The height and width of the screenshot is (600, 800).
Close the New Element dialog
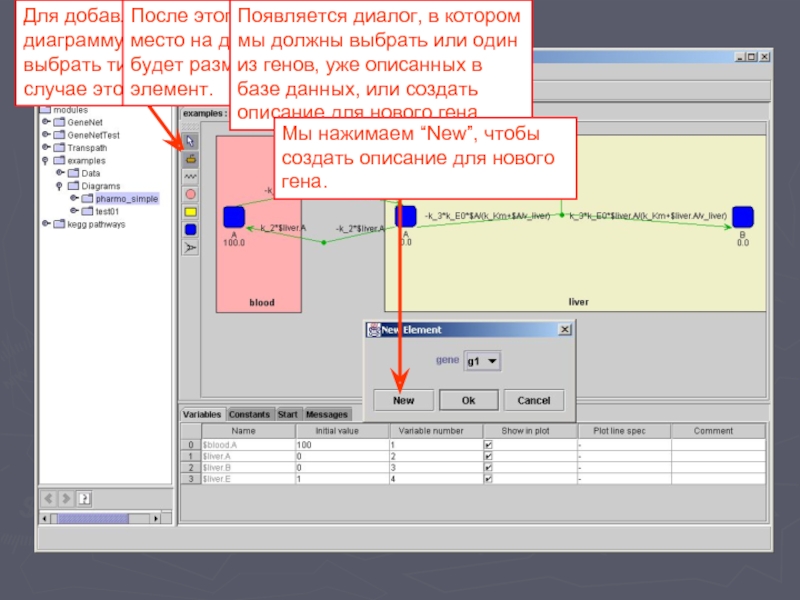coord(565,330)
